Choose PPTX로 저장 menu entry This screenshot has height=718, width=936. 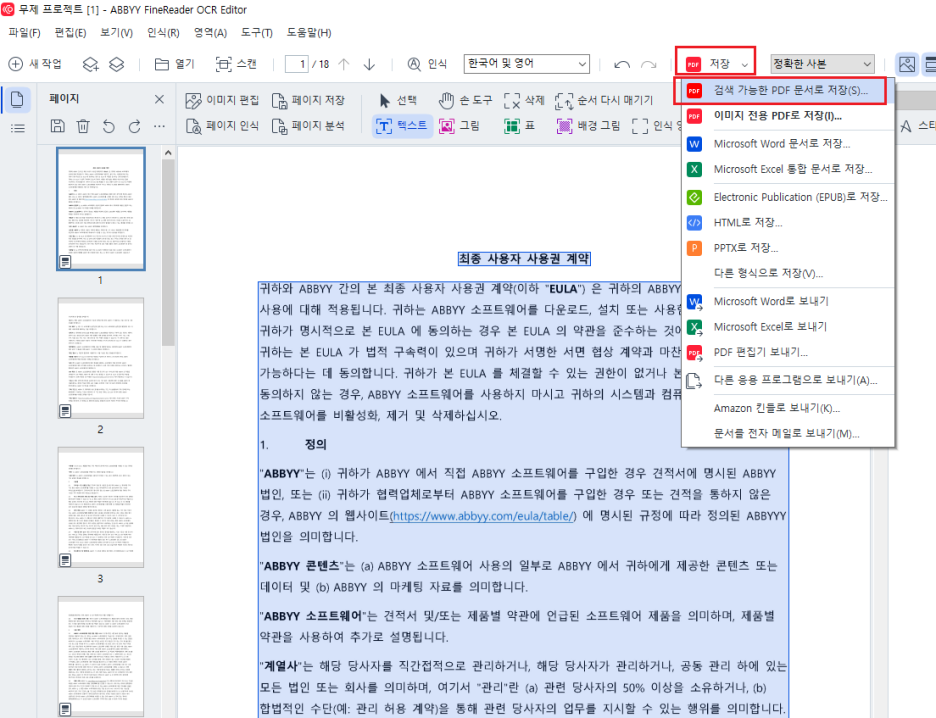787,248
